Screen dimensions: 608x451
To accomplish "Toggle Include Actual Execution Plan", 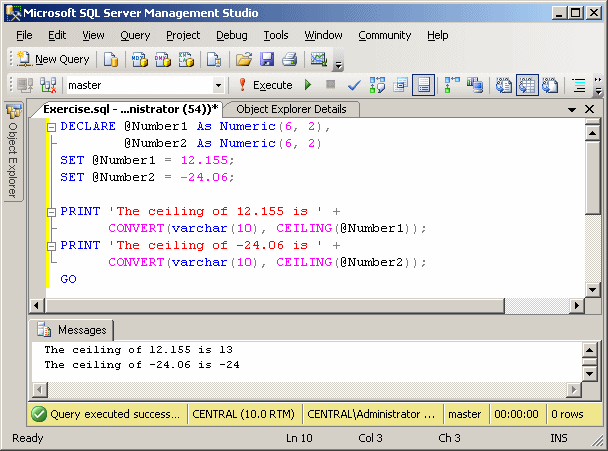I will [x=452, y=85].
